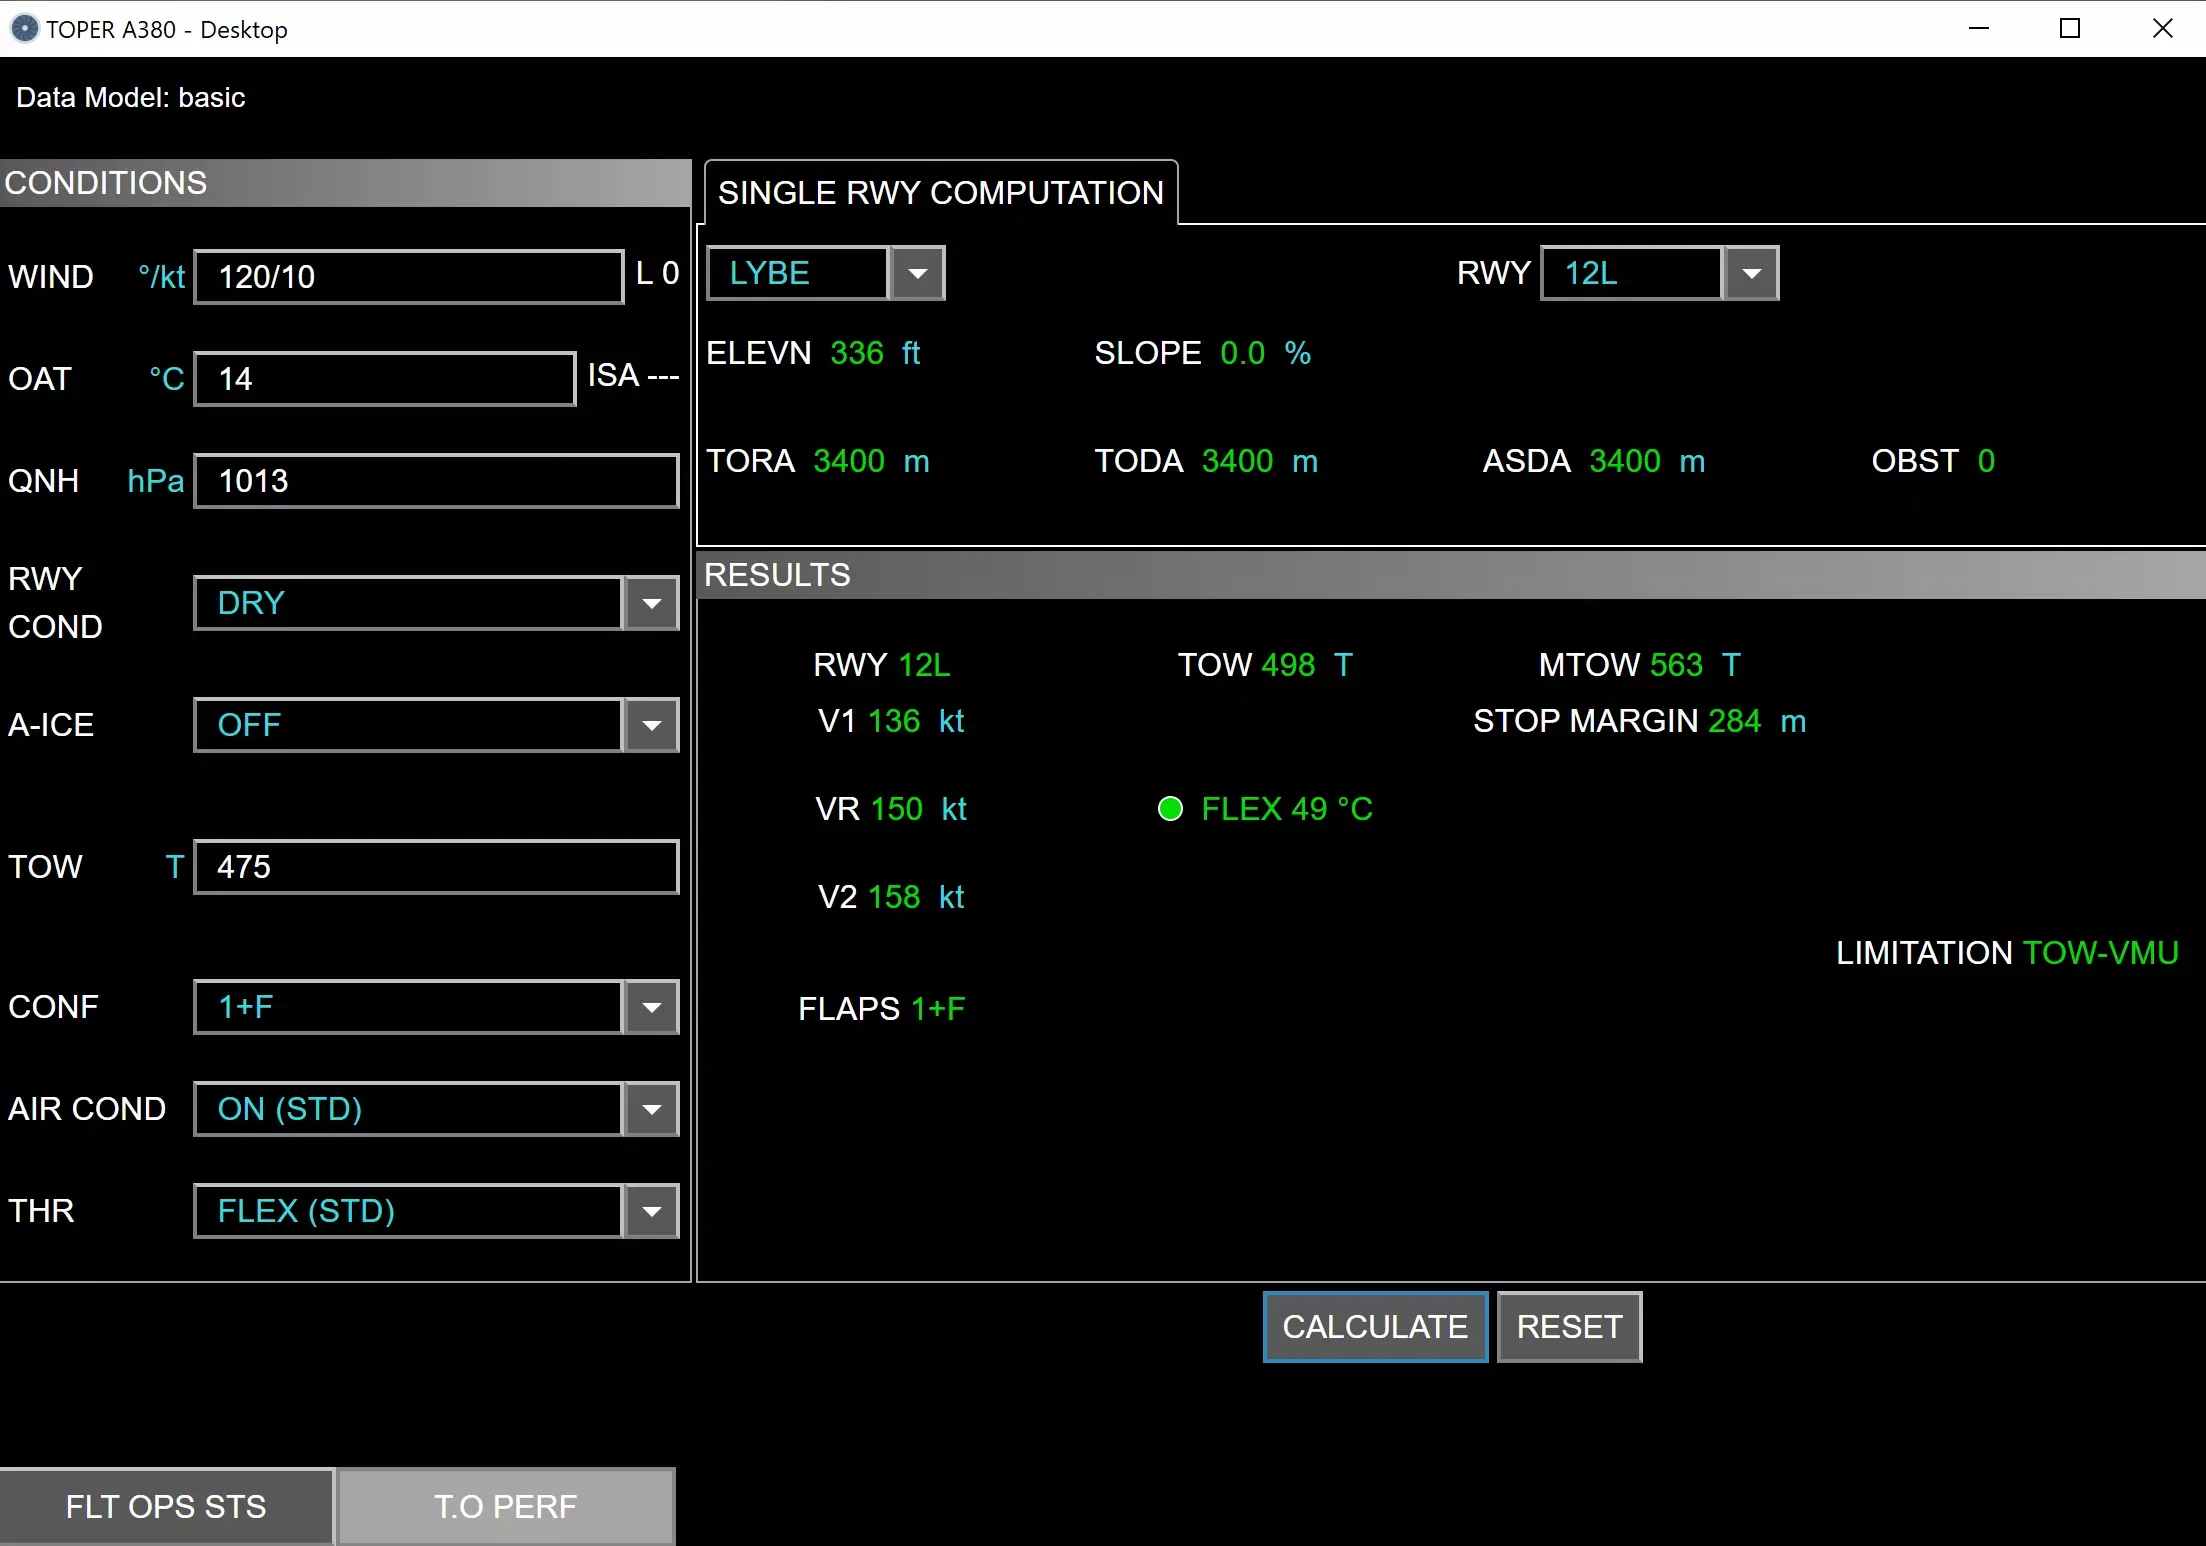Select the SINGLE RWY COMPUTATION tab
The width and height of the screenshot is (2206, 1546).
[x=940, y=193]
